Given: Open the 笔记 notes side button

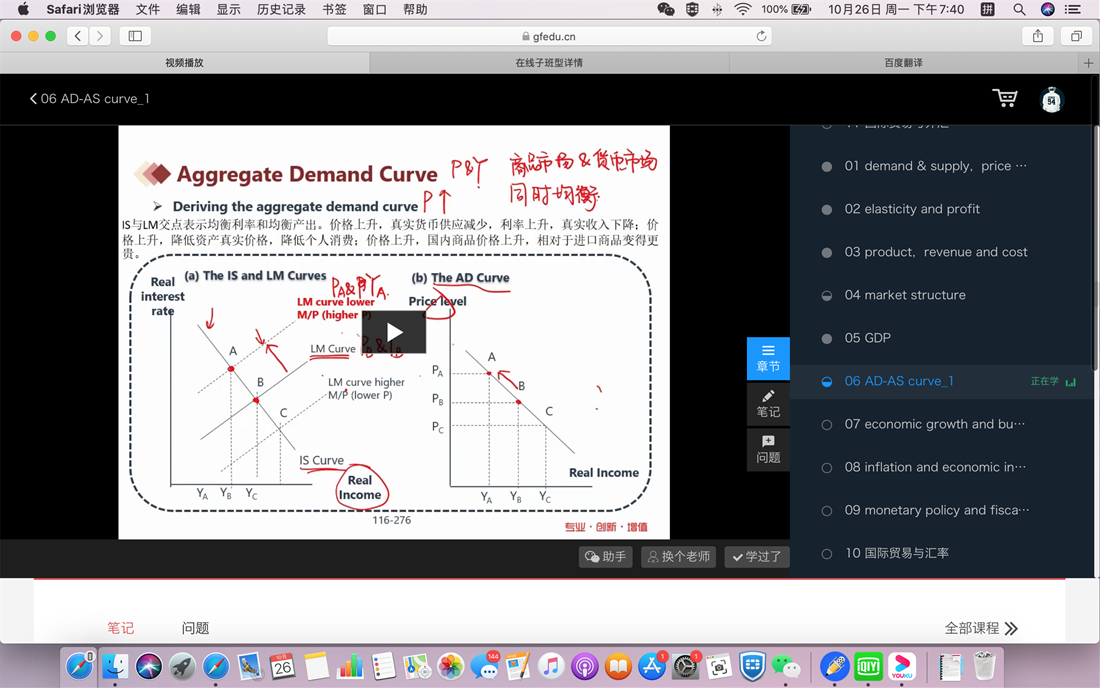Looking at the screenshot, I should pyautogui.click(x=768, y=404).
